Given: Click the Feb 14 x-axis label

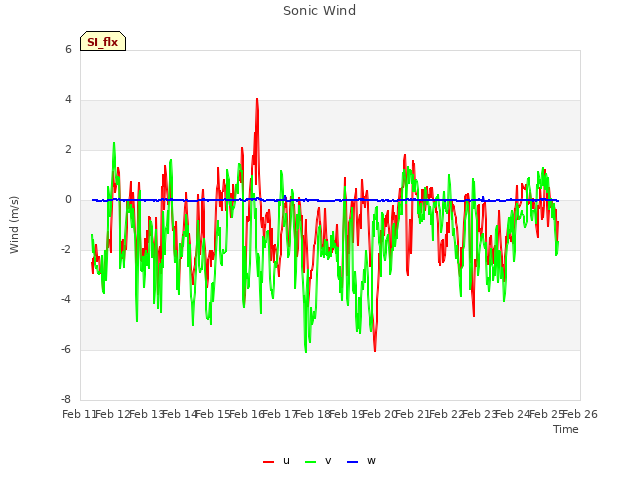Looking at the screenshot, I should point(180,414).
